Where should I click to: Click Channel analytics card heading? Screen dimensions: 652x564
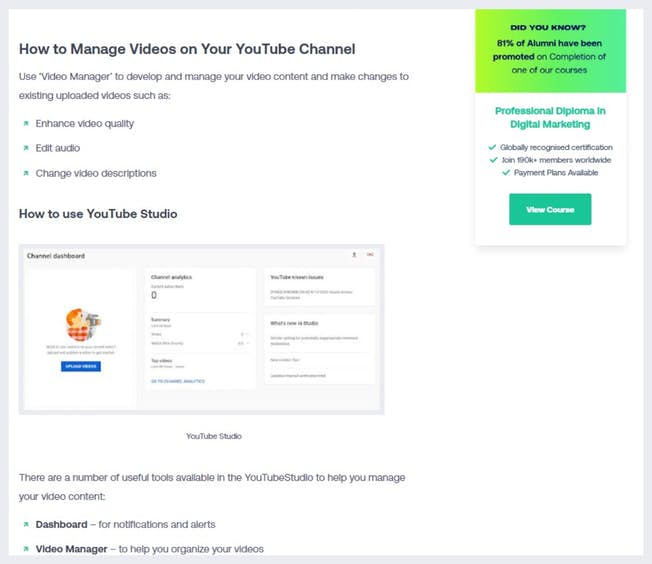coord(171,277)
